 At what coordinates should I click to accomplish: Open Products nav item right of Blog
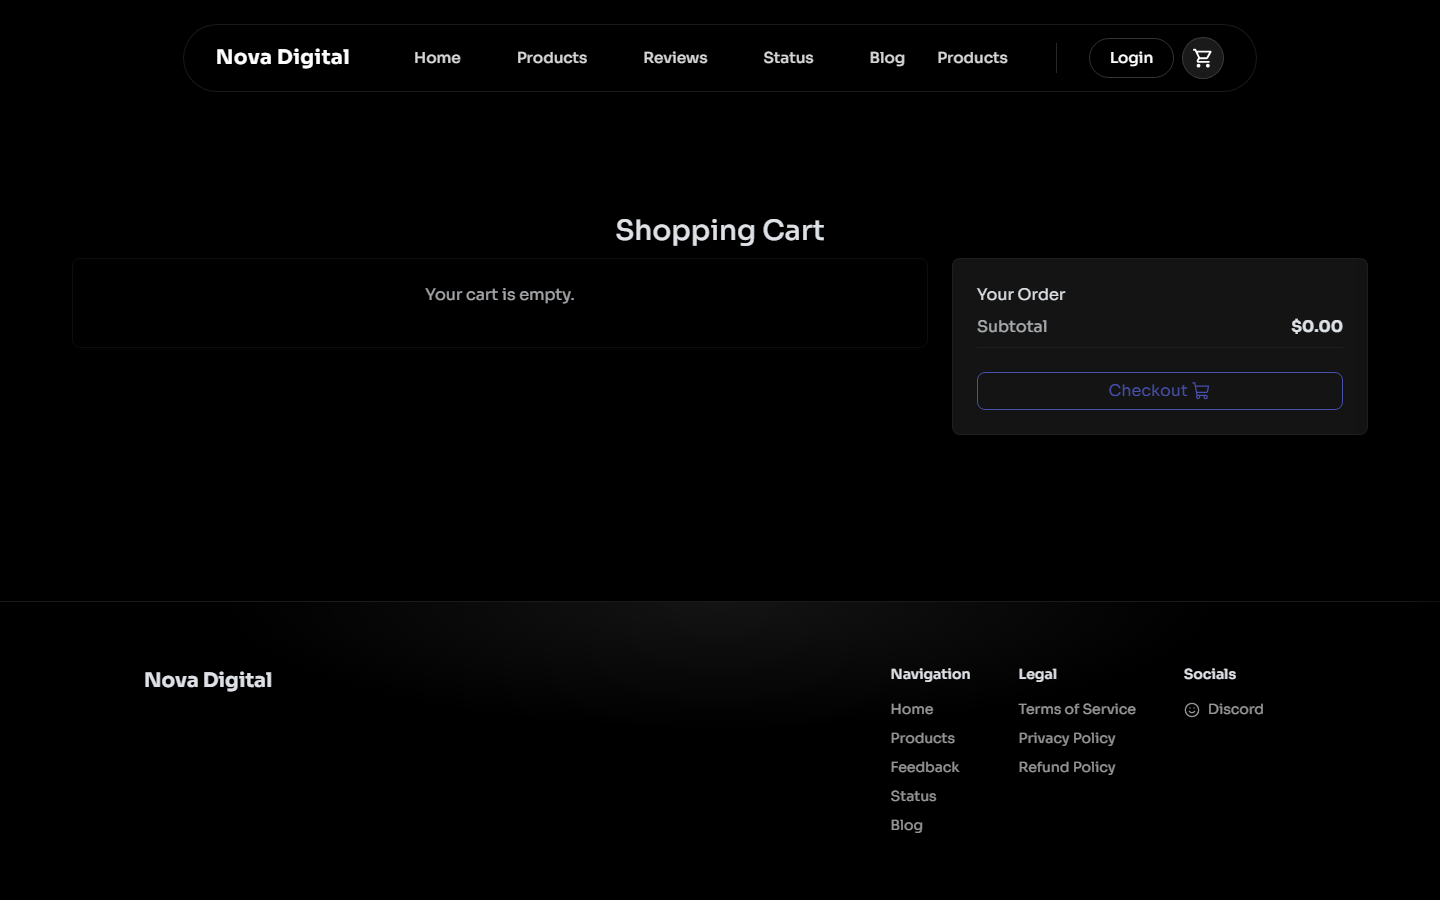tap(972, 58)
